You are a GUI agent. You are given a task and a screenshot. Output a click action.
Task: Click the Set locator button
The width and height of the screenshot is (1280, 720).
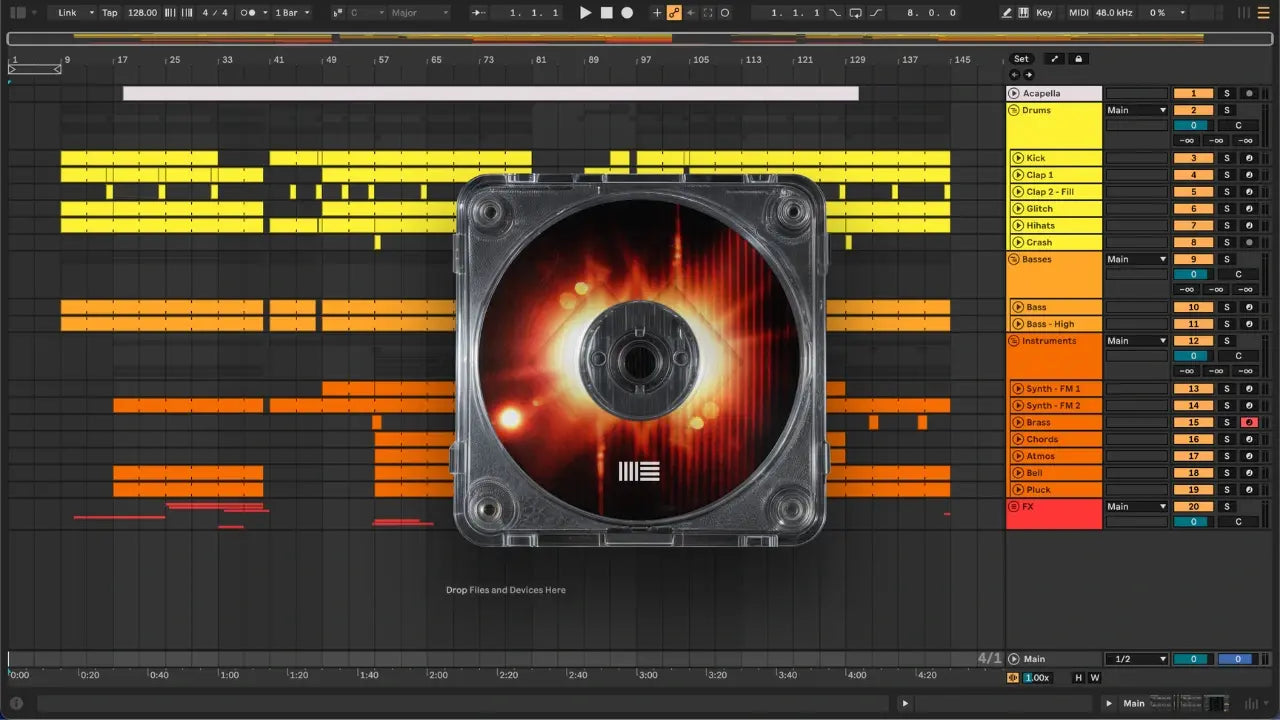tap(1021, 59)
